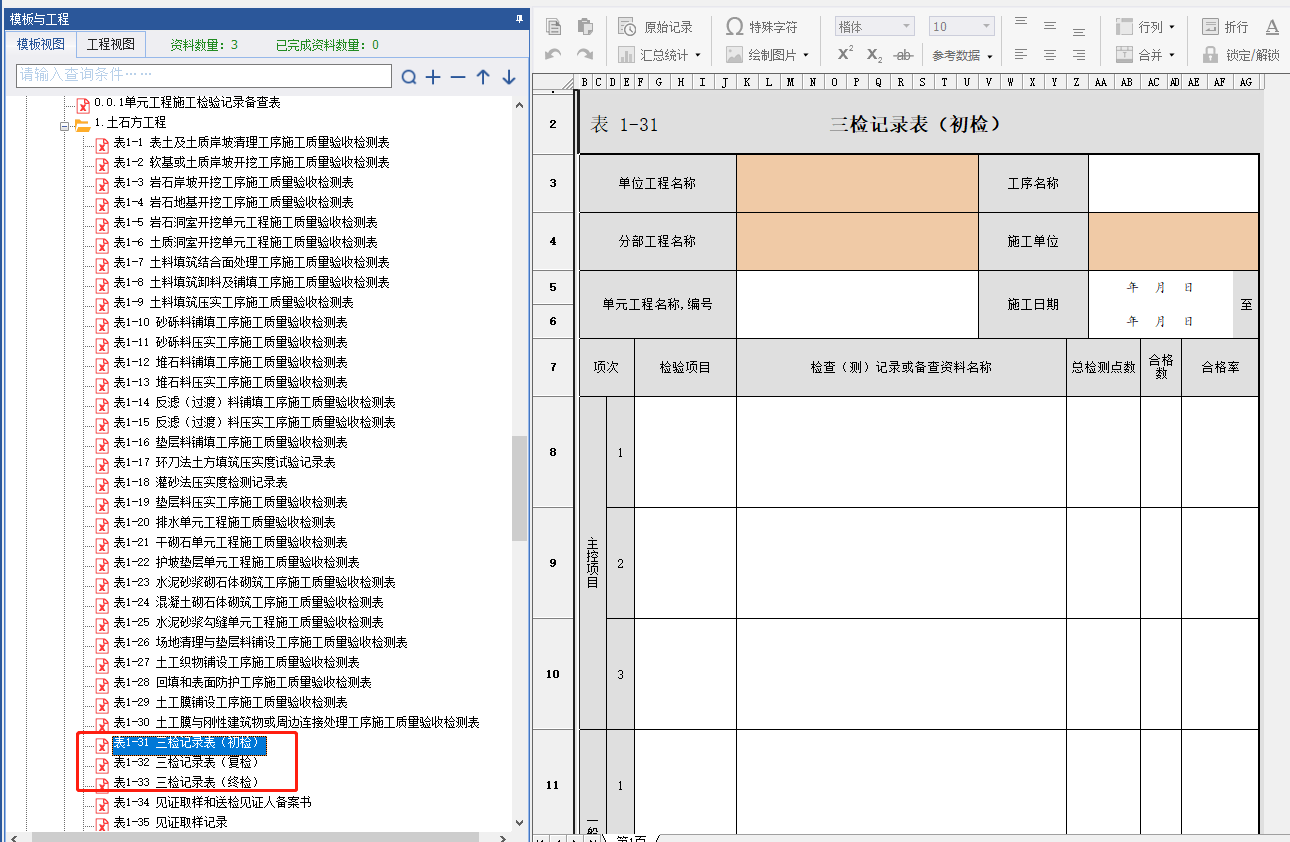Click the search query input field
This screenshot has width=1290, height=842.
(x=204, y=75)
